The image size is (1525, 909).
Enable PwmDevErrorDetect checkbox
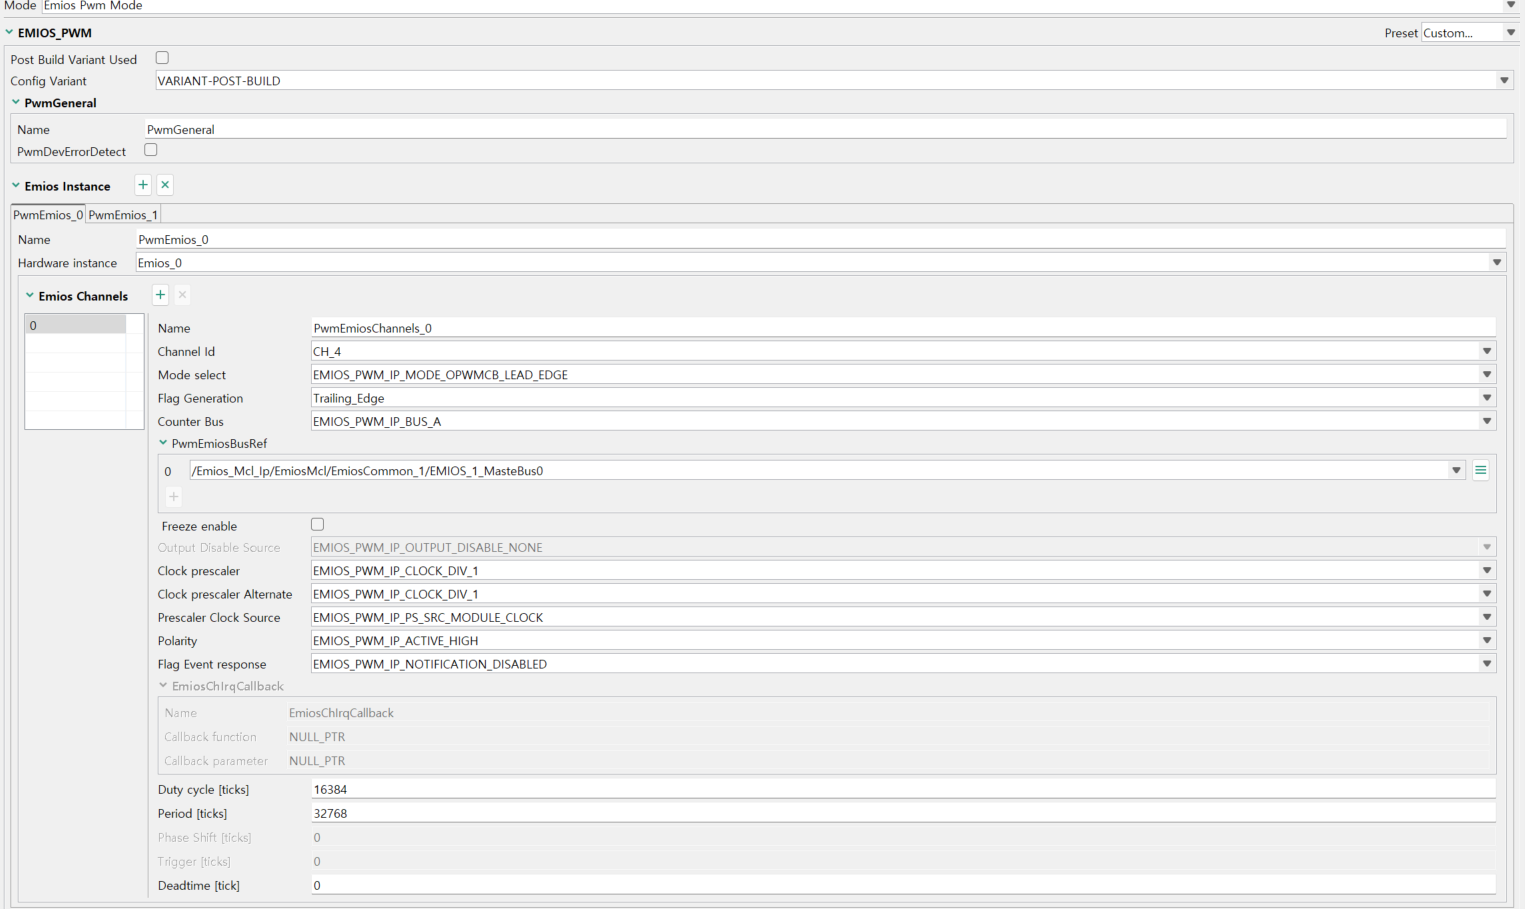tap(151, 150)
